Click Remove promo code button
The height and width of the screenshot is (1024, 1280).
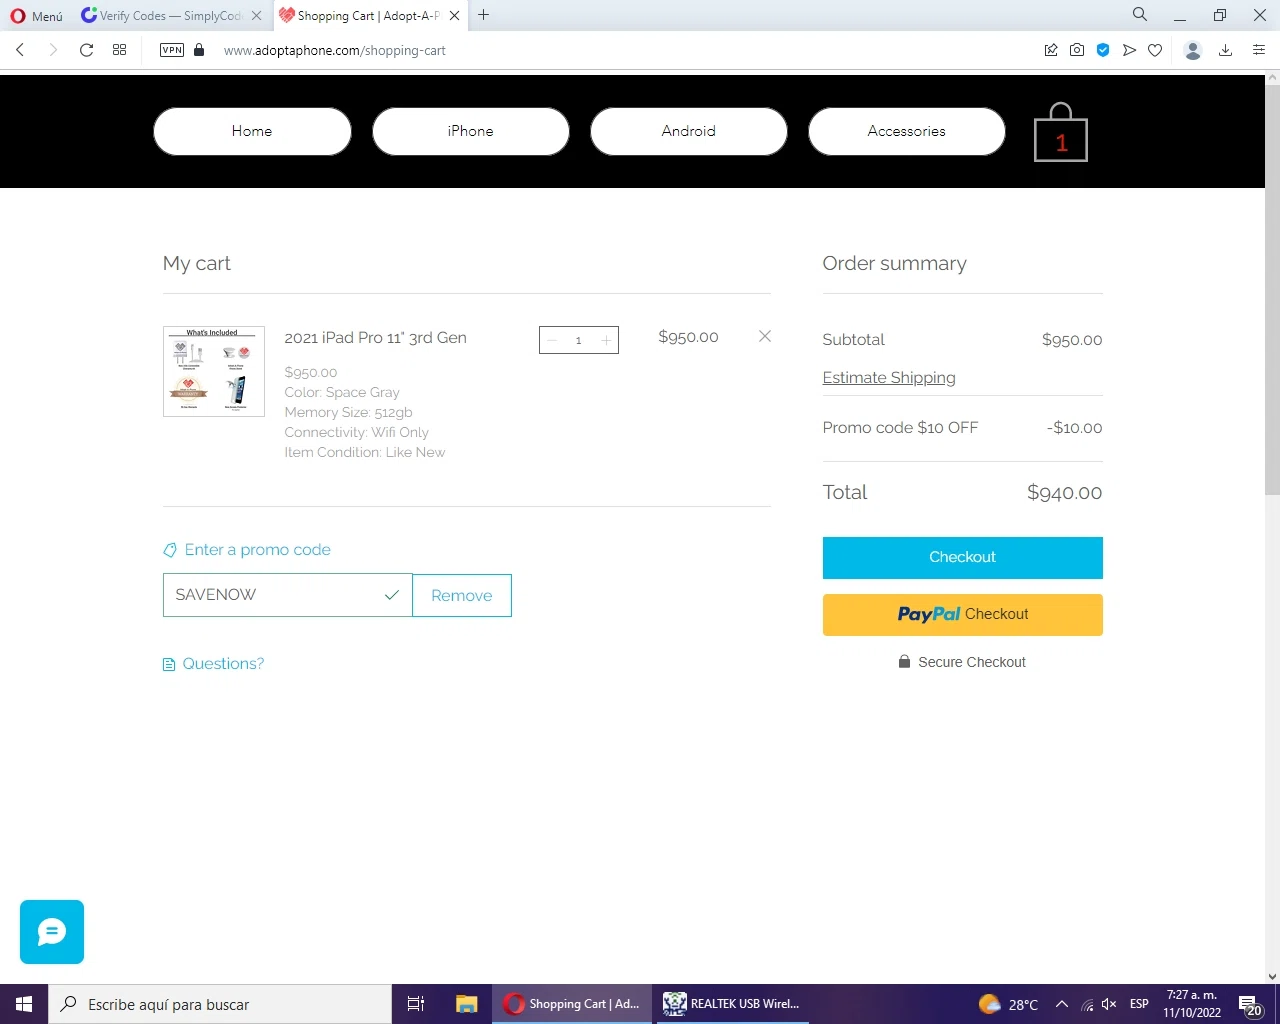(462, 595)
